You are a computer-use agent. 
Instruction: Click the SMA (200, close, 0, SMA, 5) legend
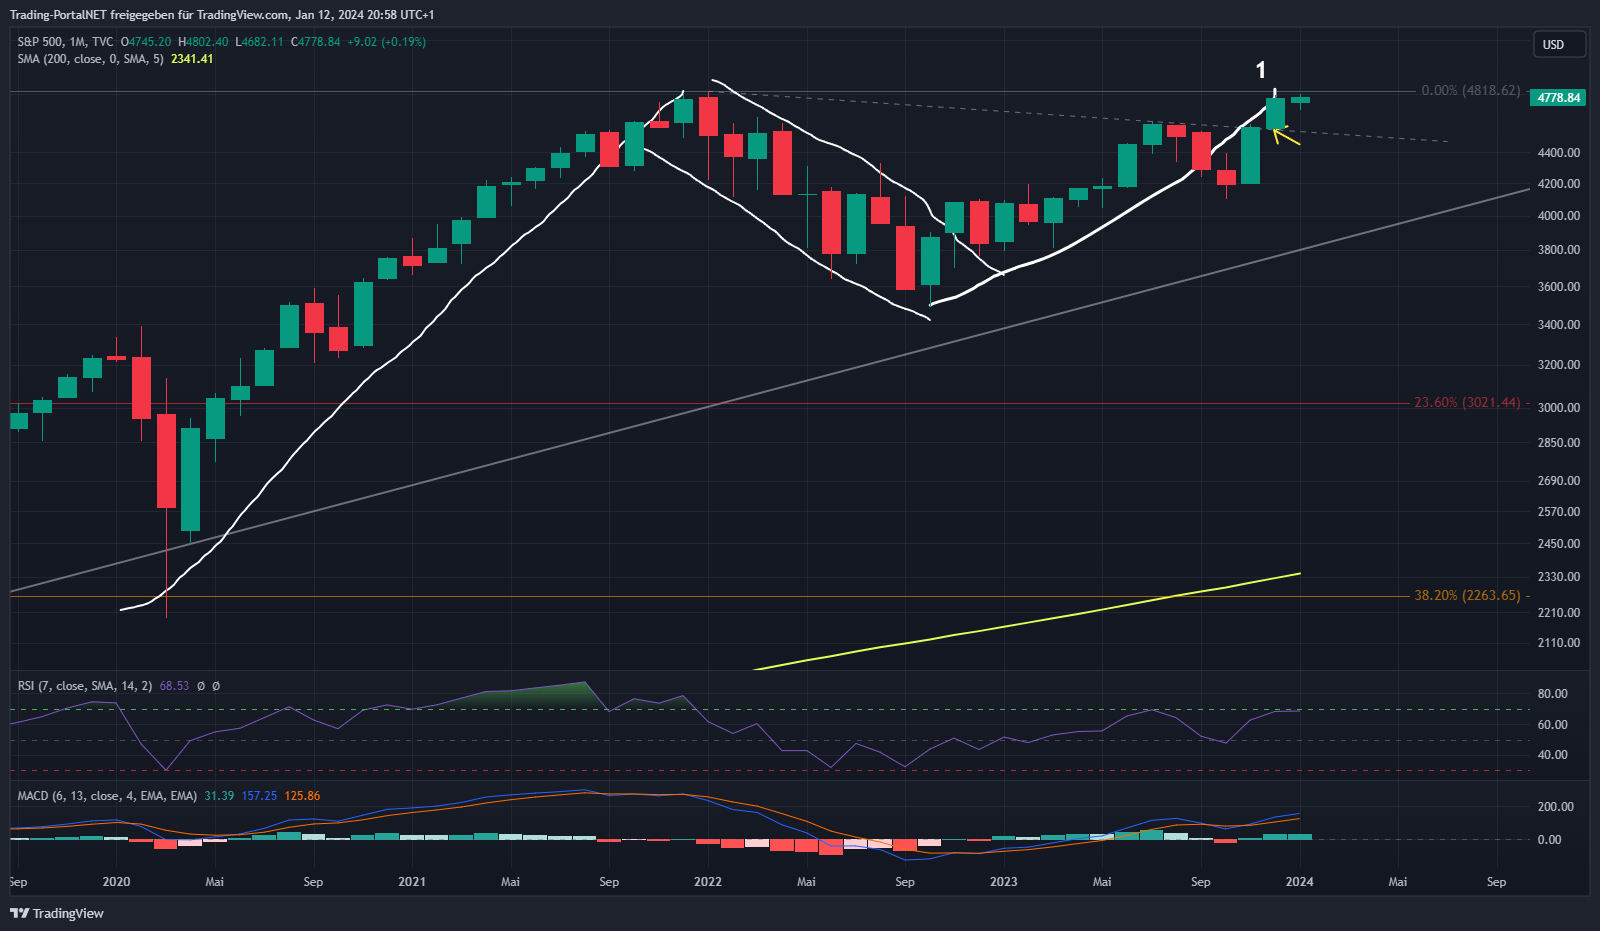pos(90,59)
